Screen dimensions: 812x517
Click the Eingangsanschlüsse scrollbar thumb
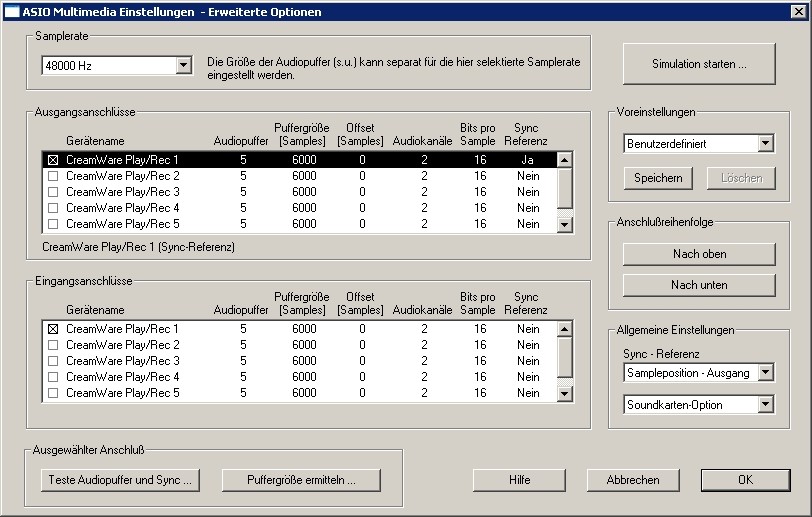click(x=564, y=357)
